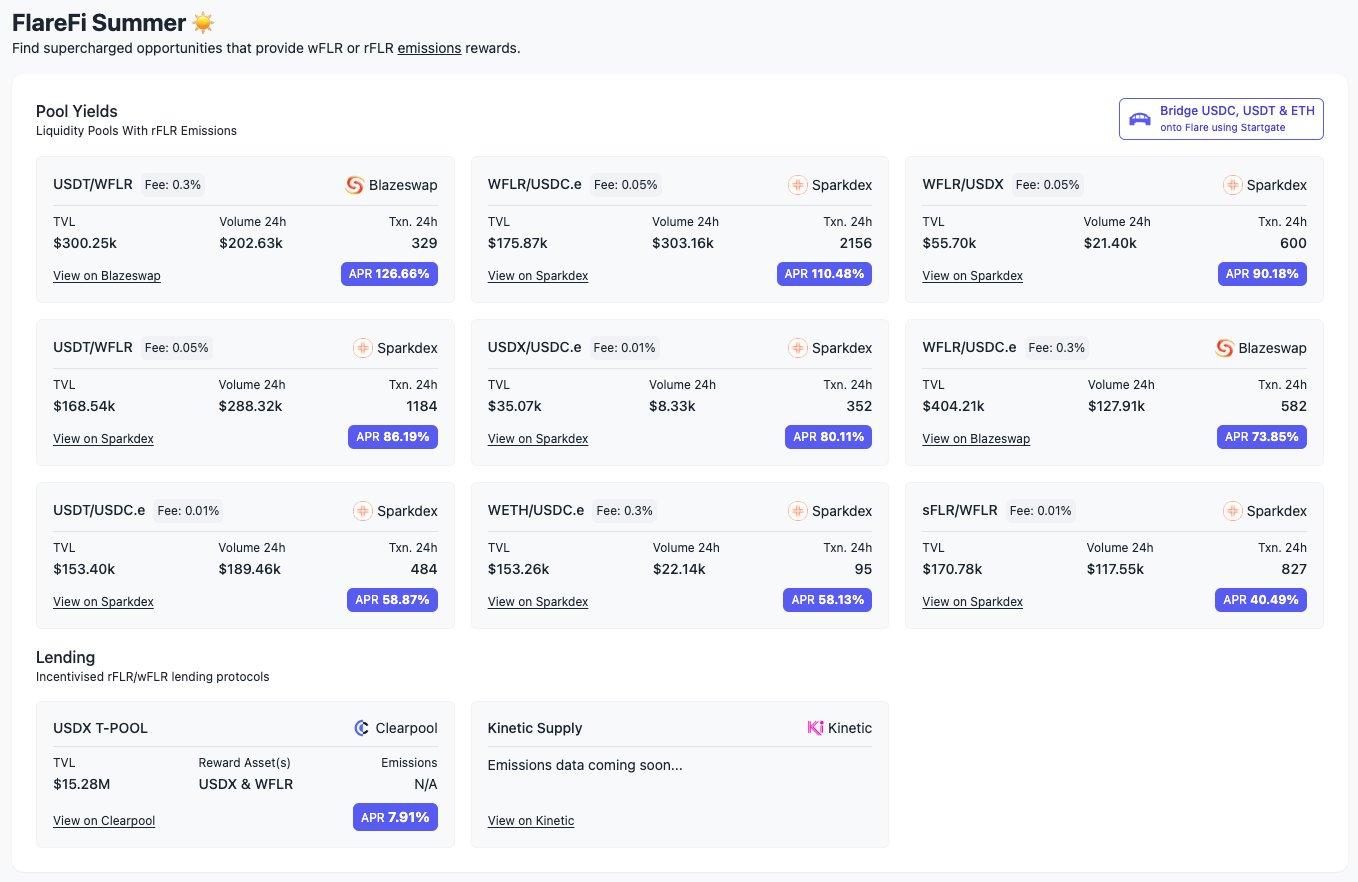Click the APR 110.48% badge

(824, 274)
